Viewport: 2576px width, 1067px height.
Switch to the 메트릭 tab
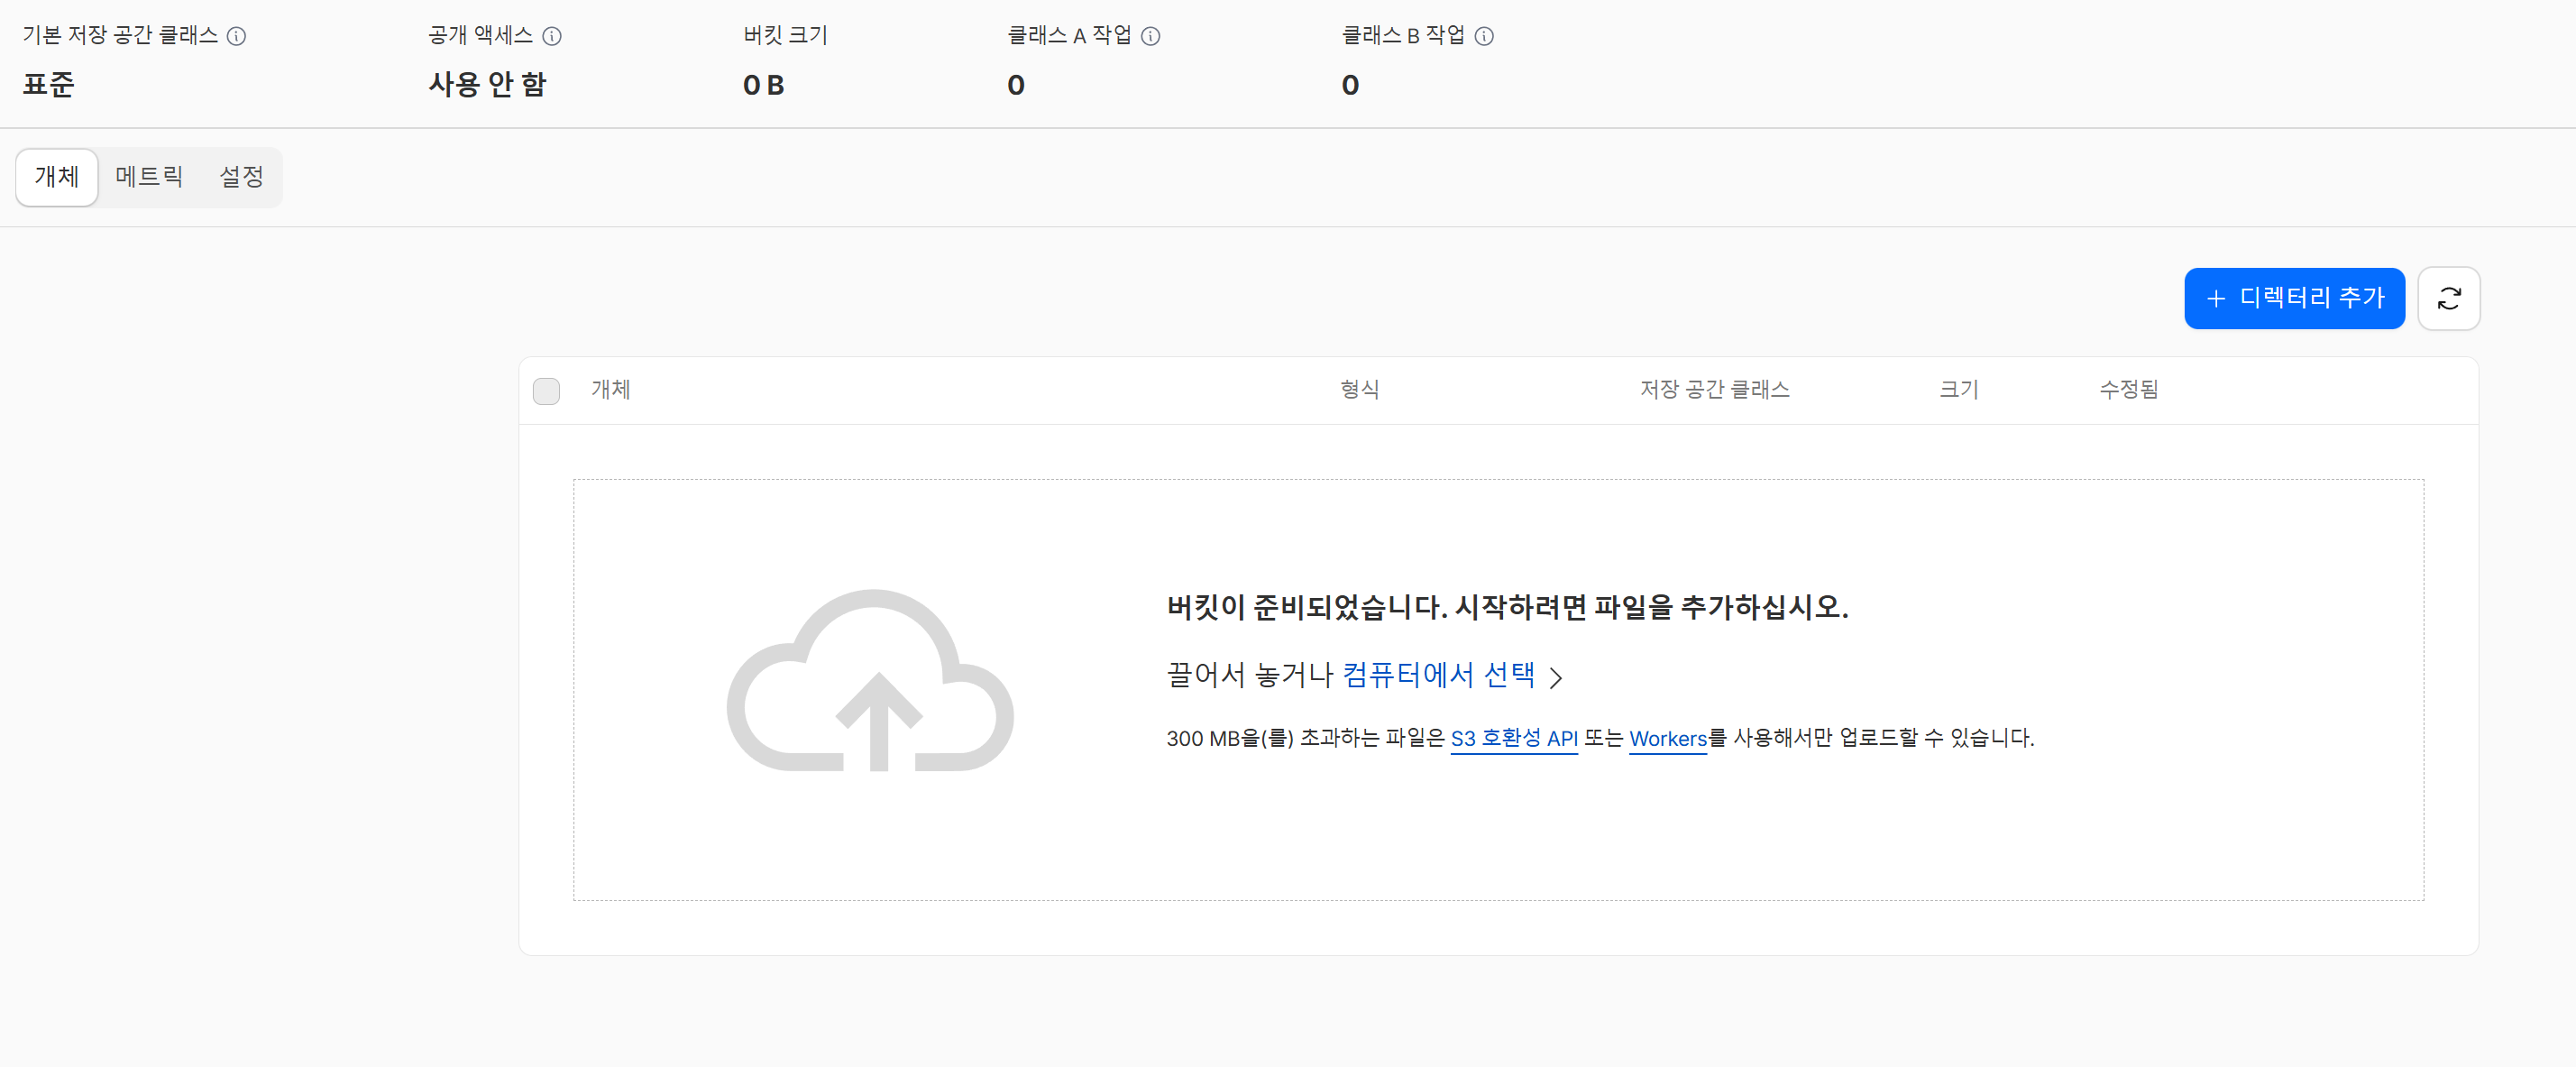point(149,177)
